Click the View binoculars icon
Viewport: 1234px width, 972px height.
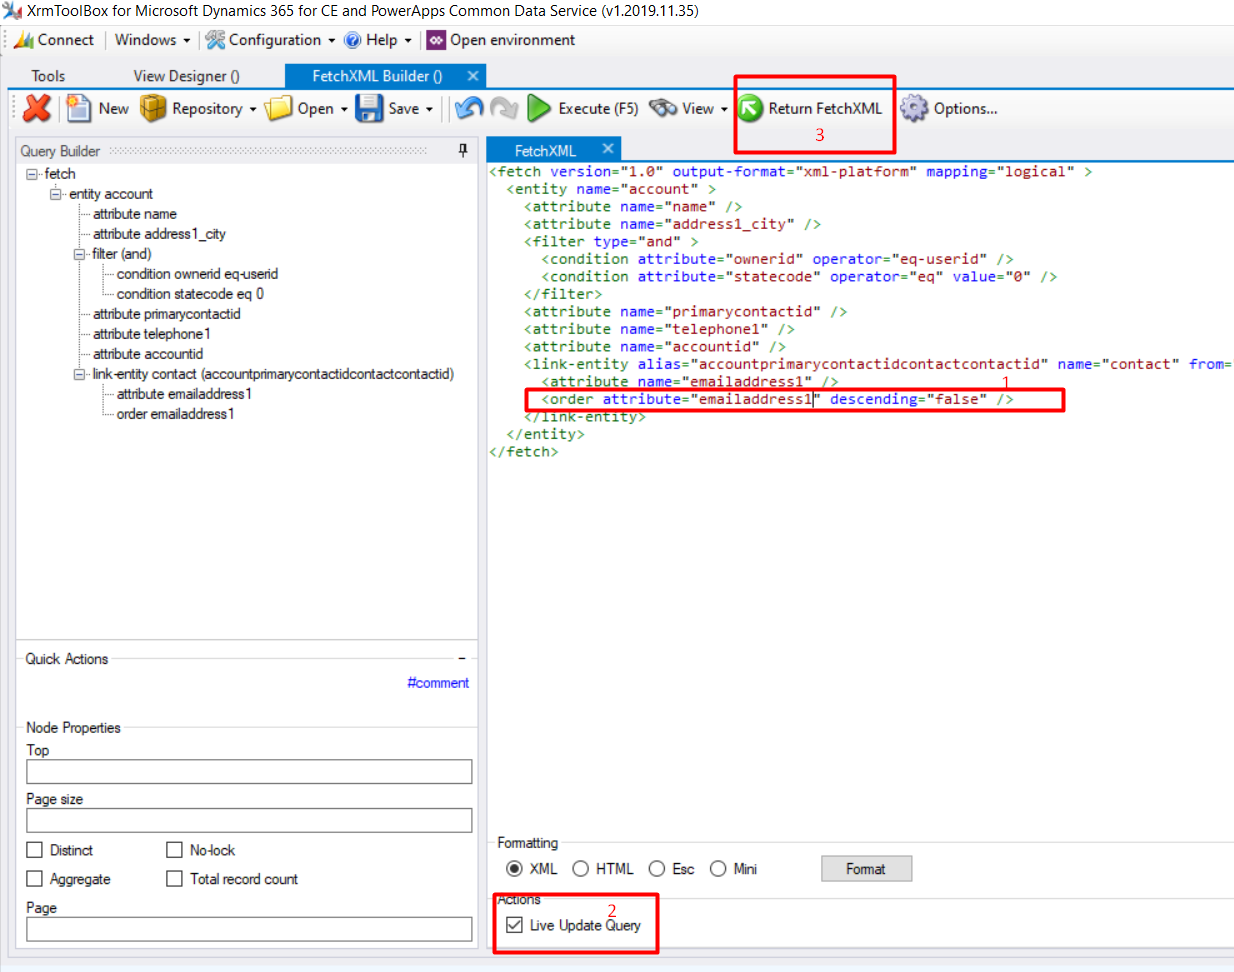[x=663, y=108]
